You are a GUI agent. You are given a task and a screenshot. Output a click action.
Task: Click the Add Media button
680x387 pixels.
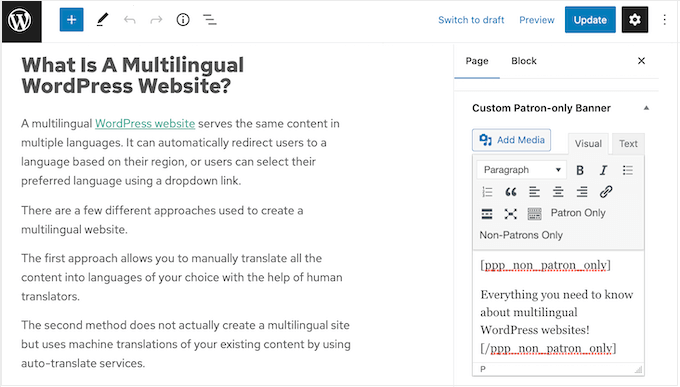pyautogui.click(x=511, y=140)
